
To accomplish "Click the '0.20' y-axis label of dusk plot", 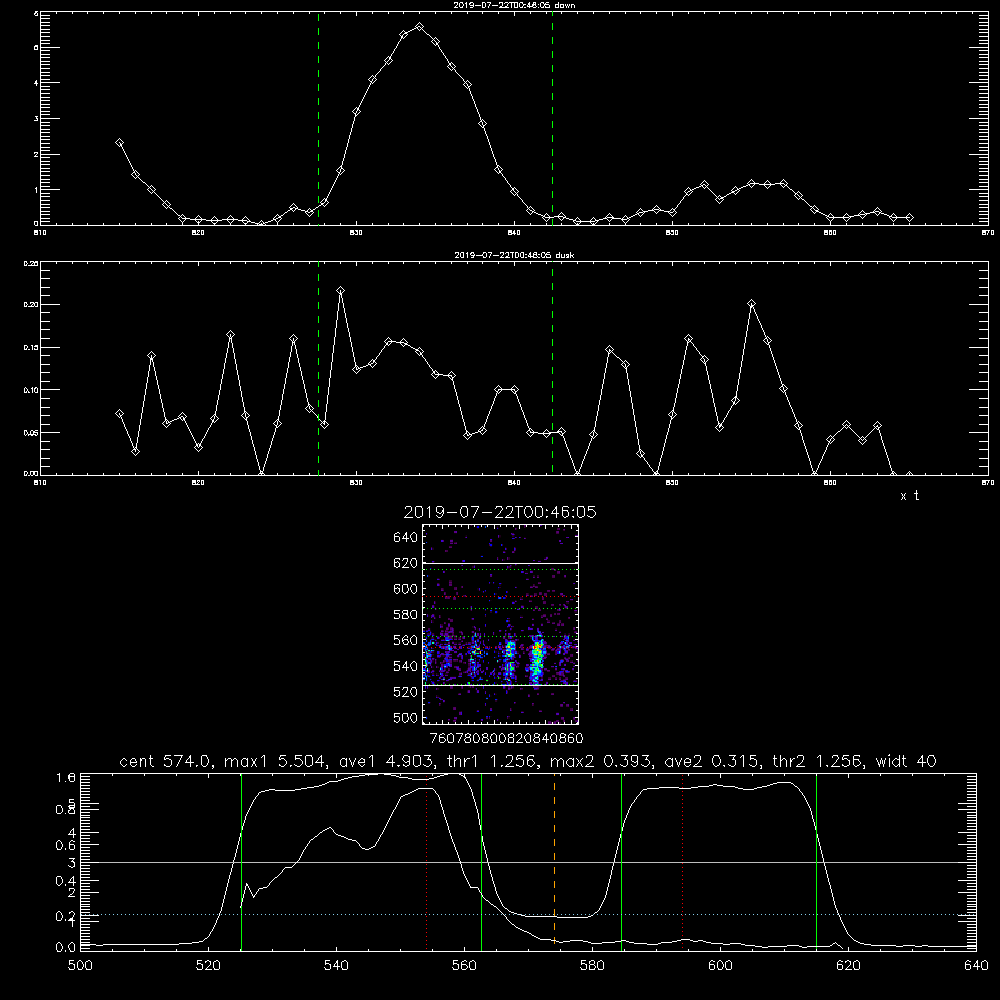I will point(31,305).
